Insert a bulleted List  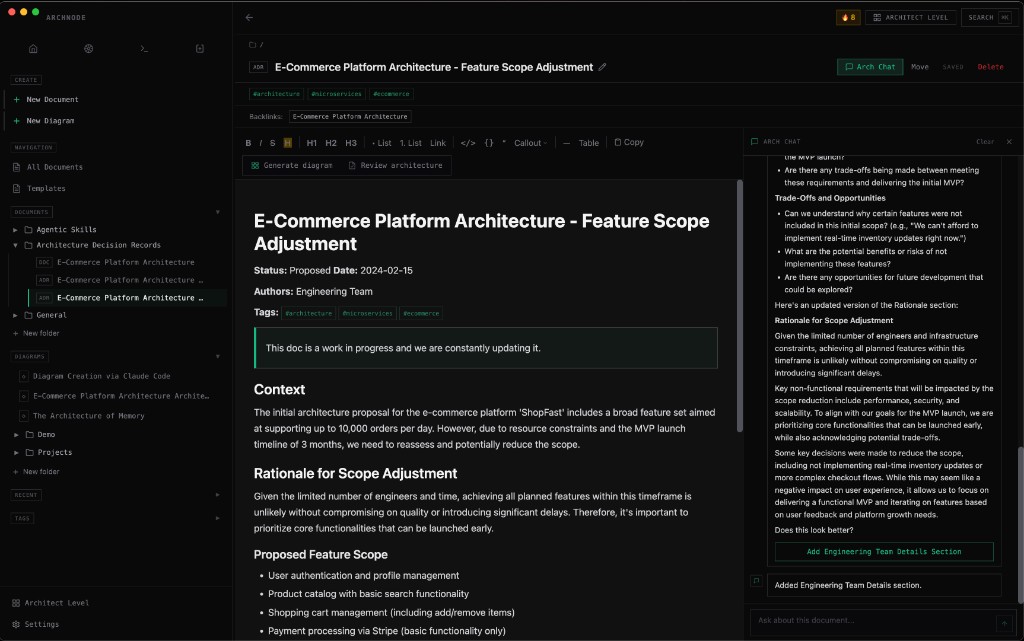point(382,142)
